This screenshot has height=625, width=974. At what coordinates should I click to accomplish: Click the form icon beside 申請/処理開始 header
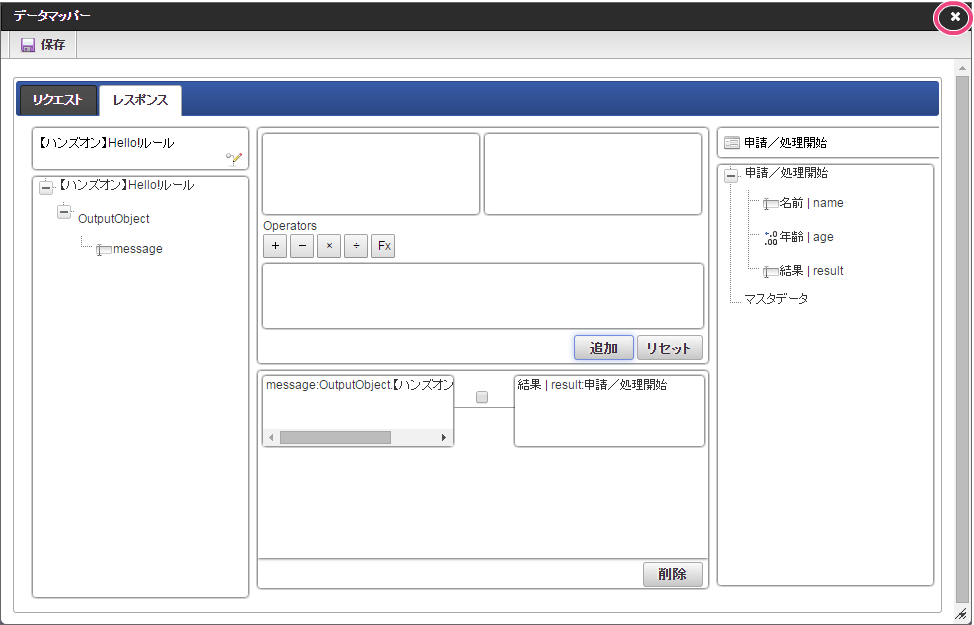732,143
